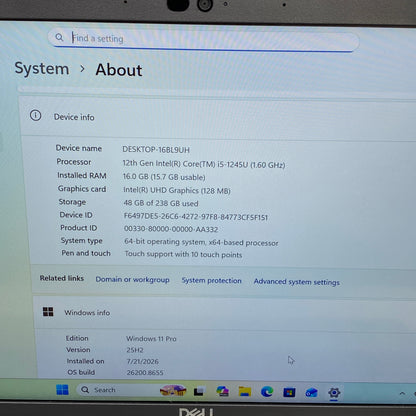Open System protection link
416x416 pixels.
[211, 280]
